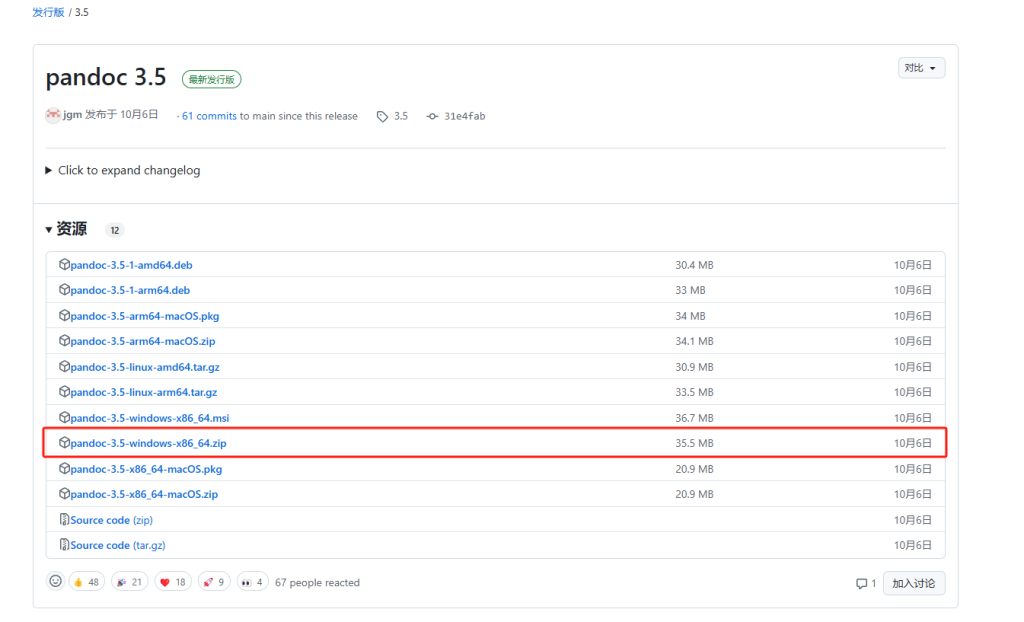
Task: Click the package icon for pandoc-3.5-1-amd64.deb
Action: point(64,265)
